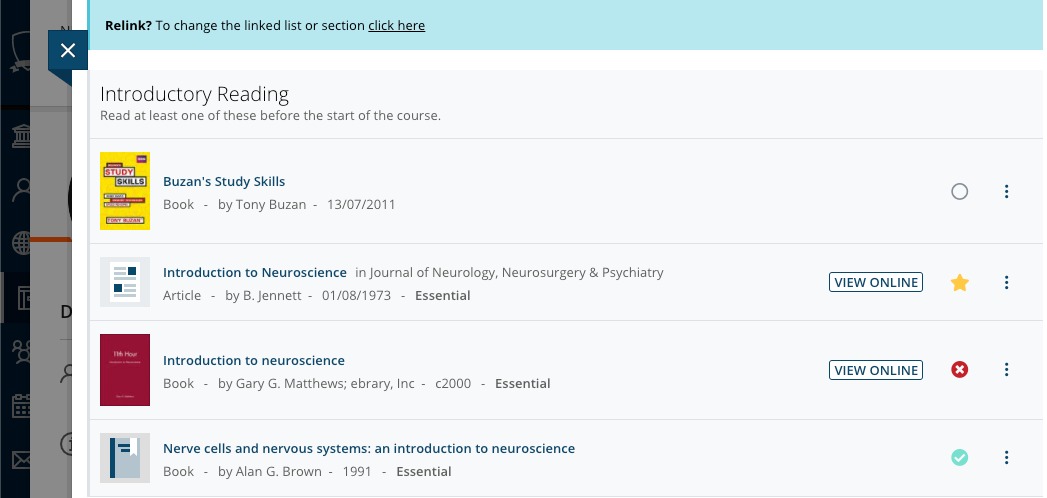Click the groups icon in sidebar
Image resolution: width=1047 pixels, height=498 pixels.
[20, 351]
